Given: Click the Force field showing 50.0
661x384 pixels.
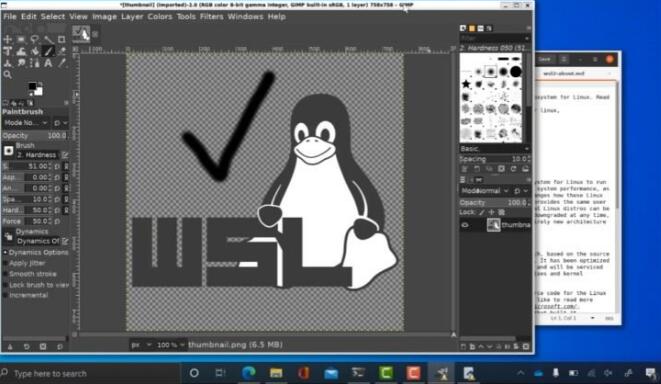Looking at the screenshot, I should click(x=26, y=221).
